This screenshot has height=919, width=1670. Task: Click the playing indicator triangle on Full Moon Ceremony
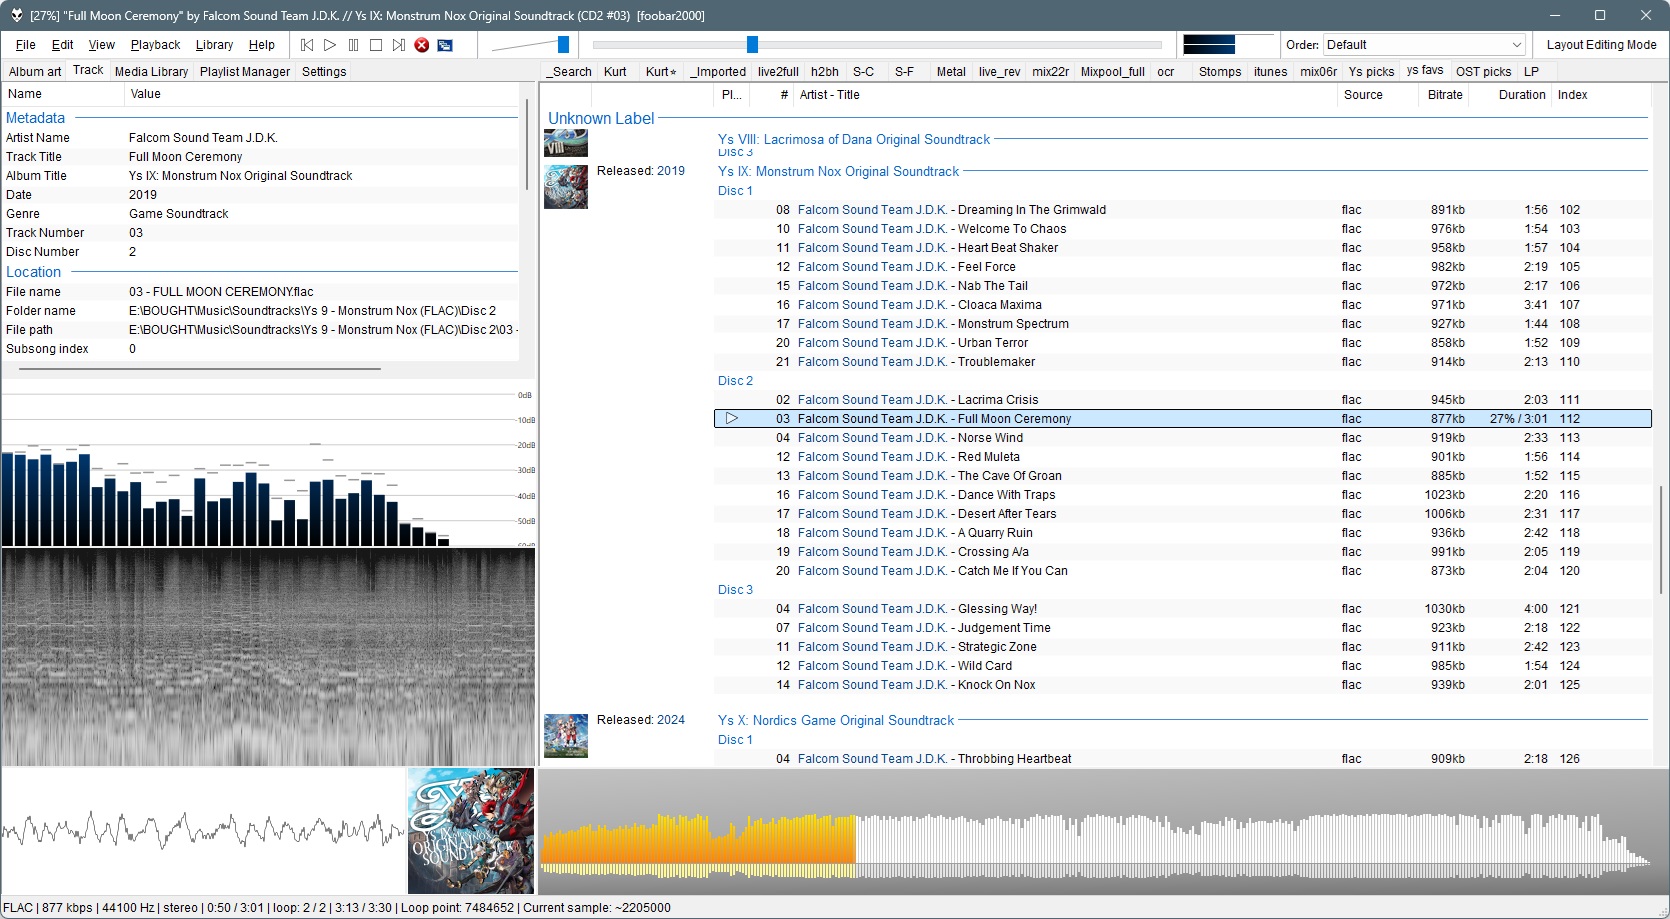732,419
